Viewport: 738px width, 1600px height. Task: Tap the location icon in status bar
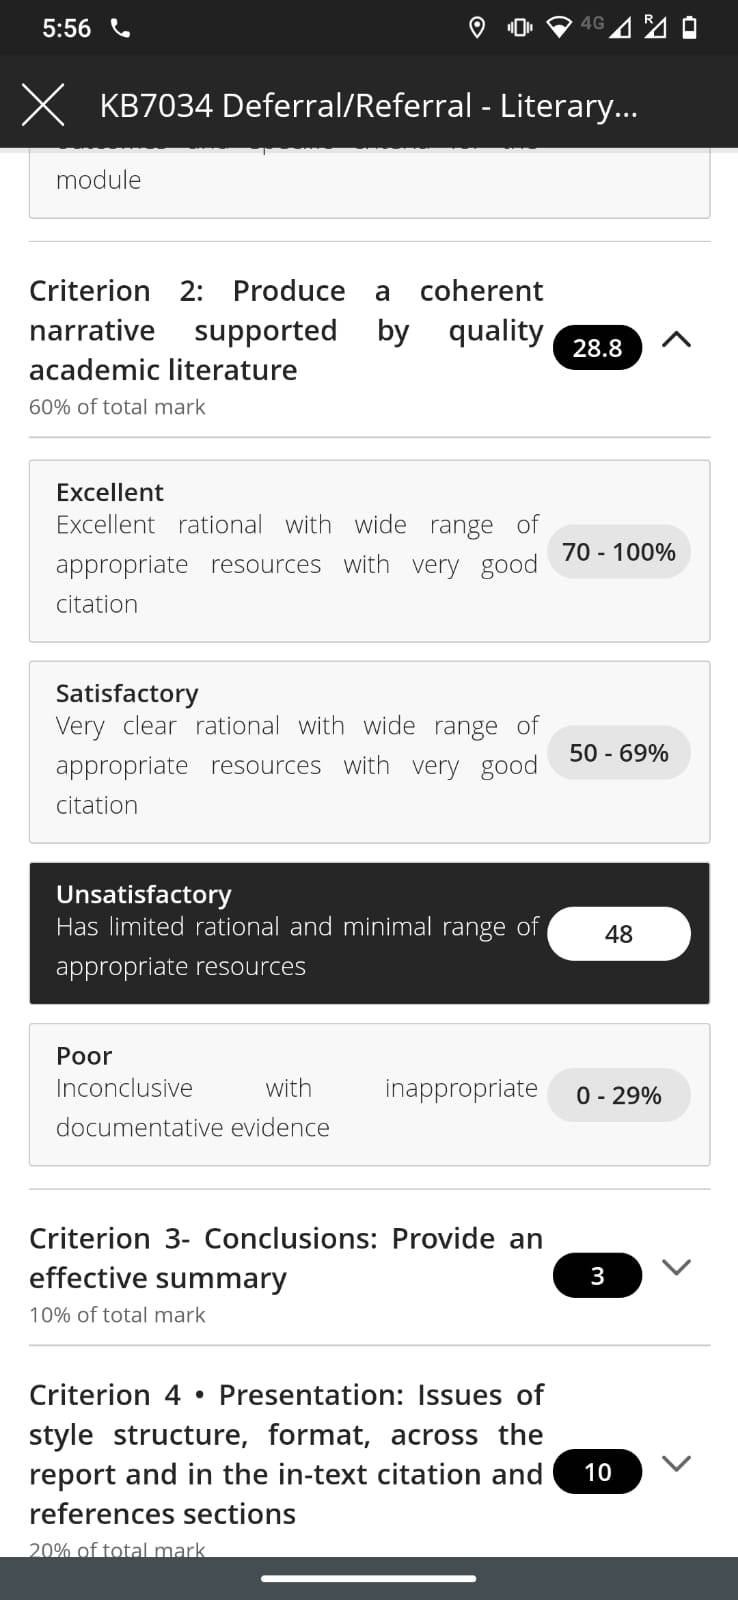(477, 28)
